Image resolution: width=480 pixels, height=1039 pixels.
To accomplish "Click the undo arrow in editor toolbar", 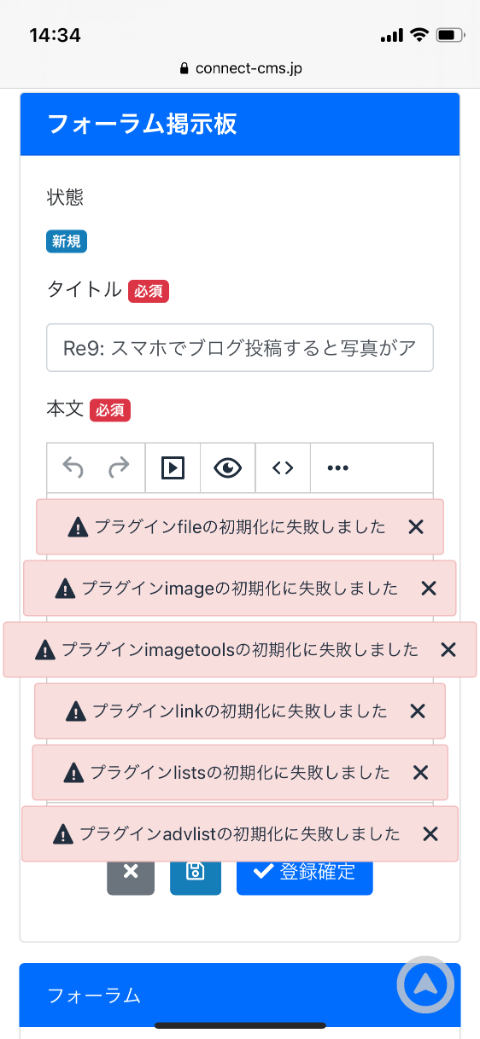I will pos(73,468).
